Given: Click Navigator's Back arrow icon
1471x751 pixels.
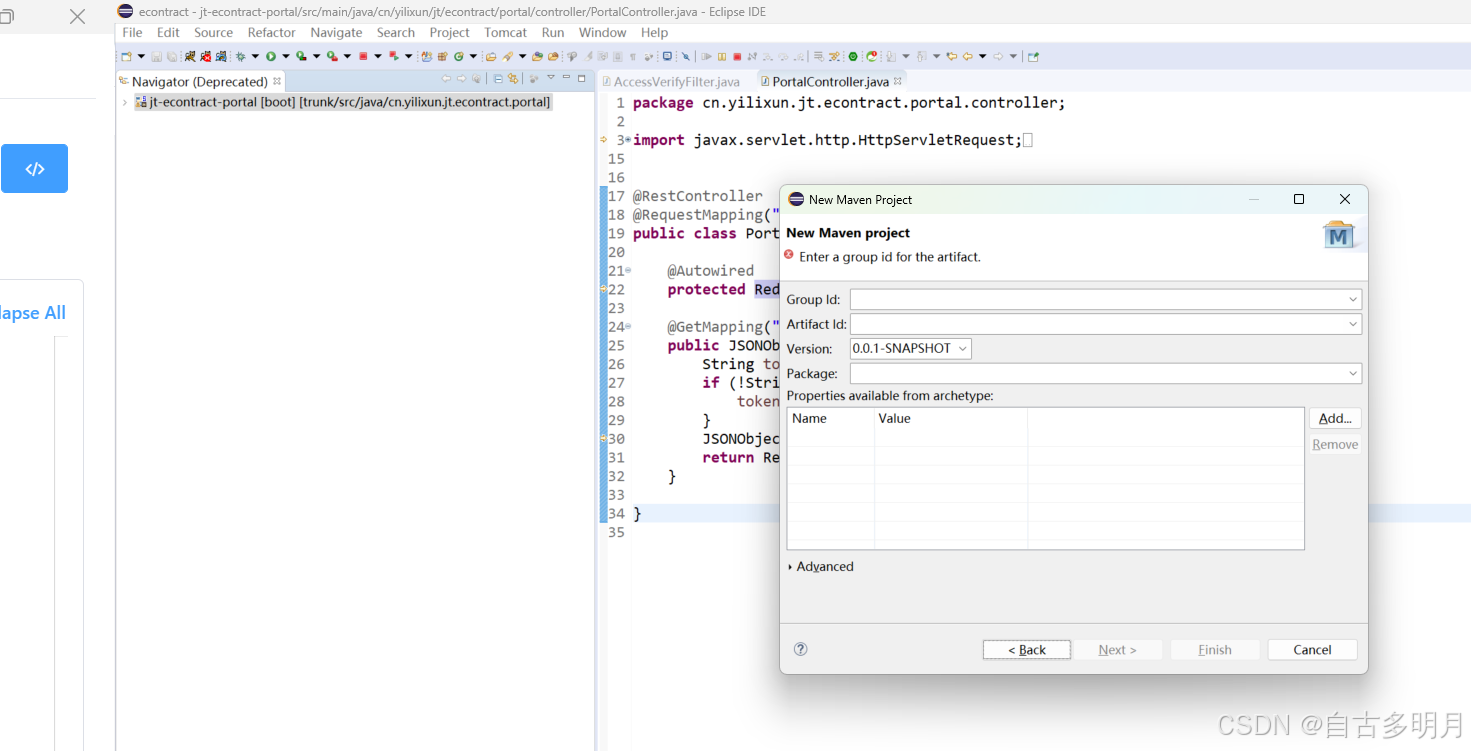Looking at the screenshot, I should (x=446, y=78).
